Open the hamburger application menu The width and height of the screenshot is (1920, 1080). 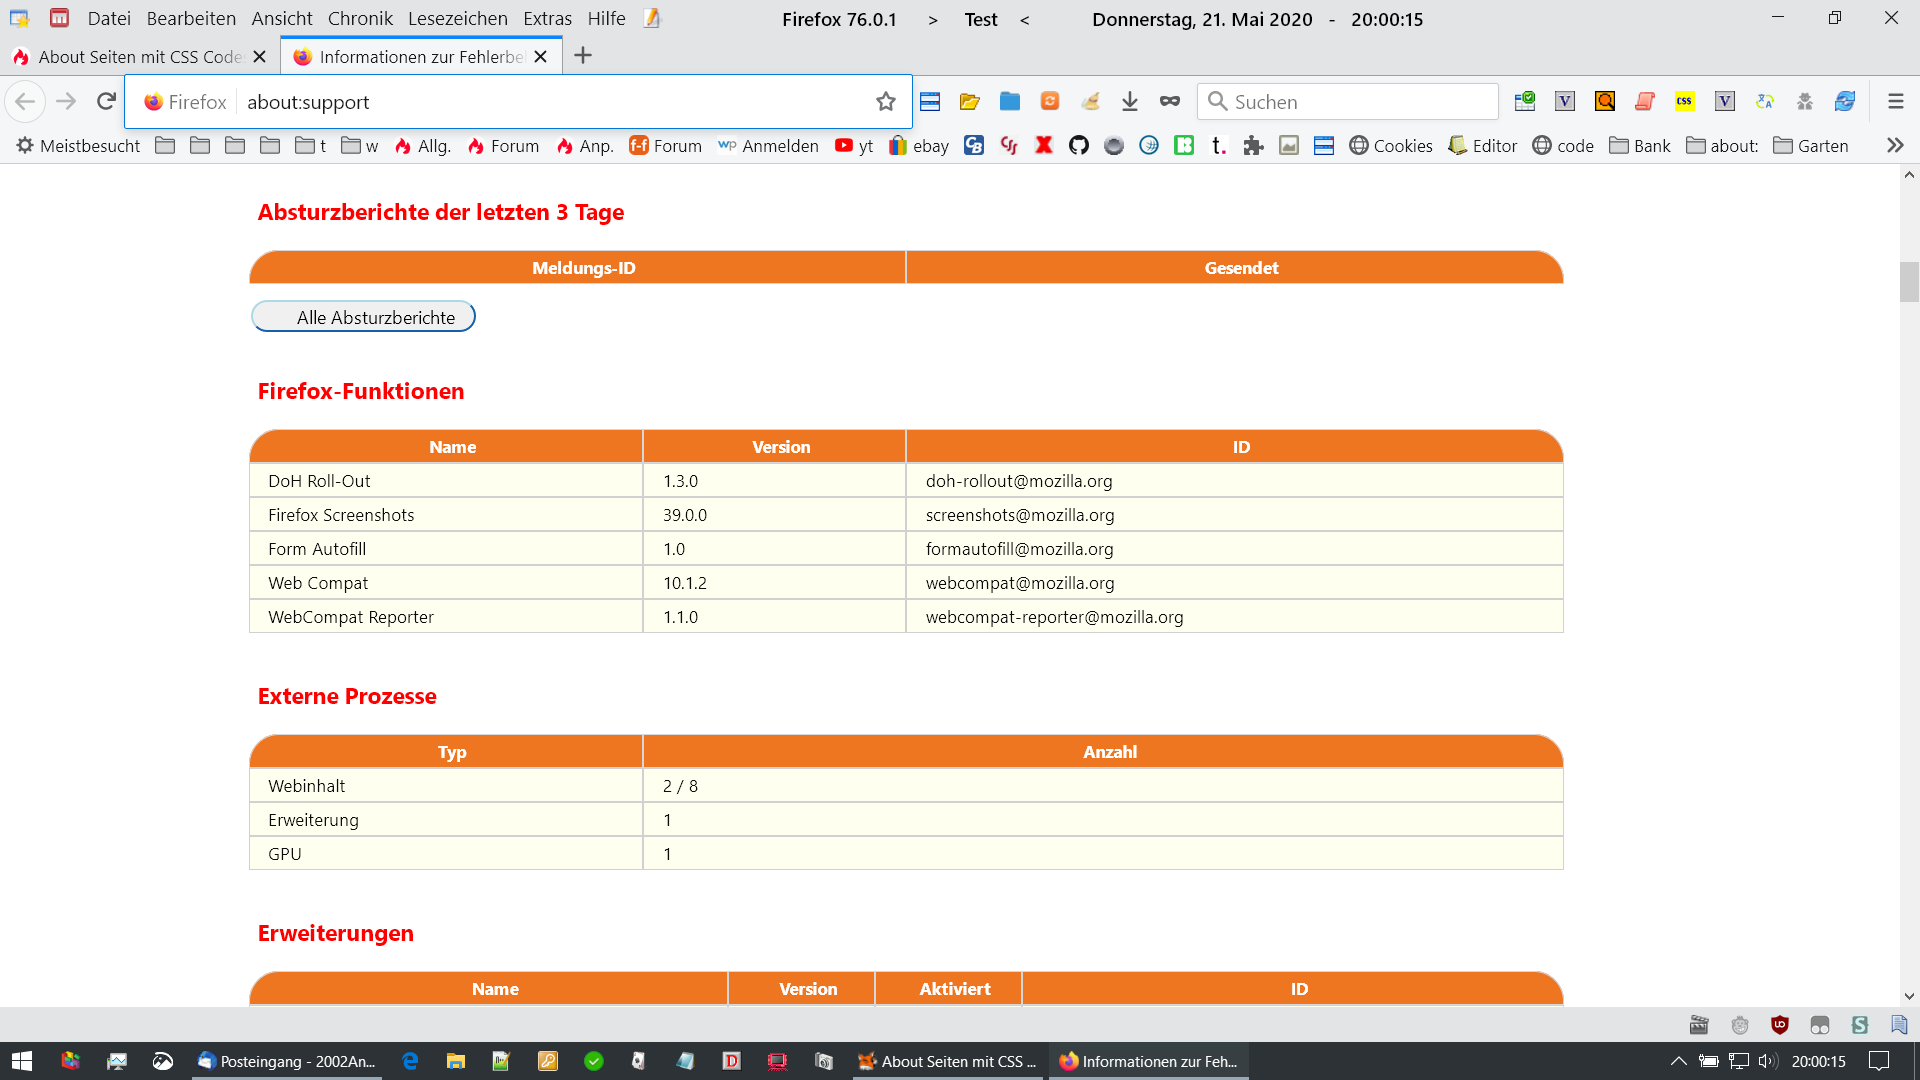[x=1895, y=101]
